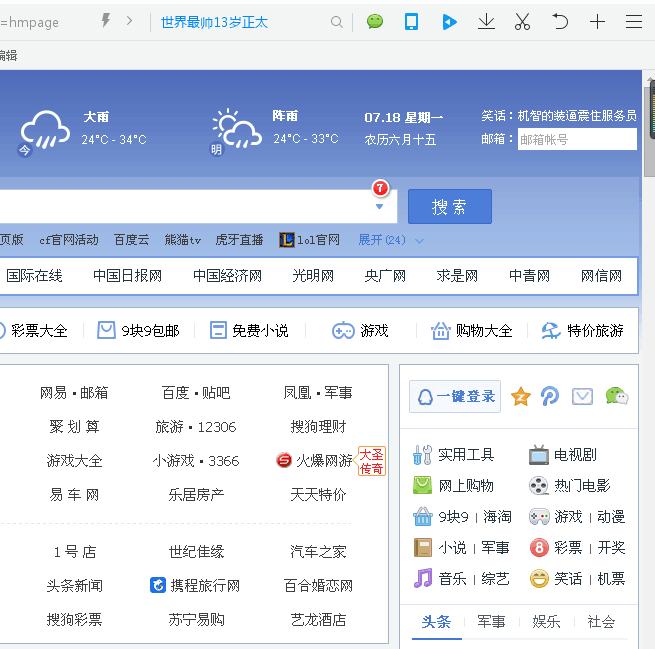
Task: Open 购物大全 basket icon link
Action: click(x=472, y=330)
